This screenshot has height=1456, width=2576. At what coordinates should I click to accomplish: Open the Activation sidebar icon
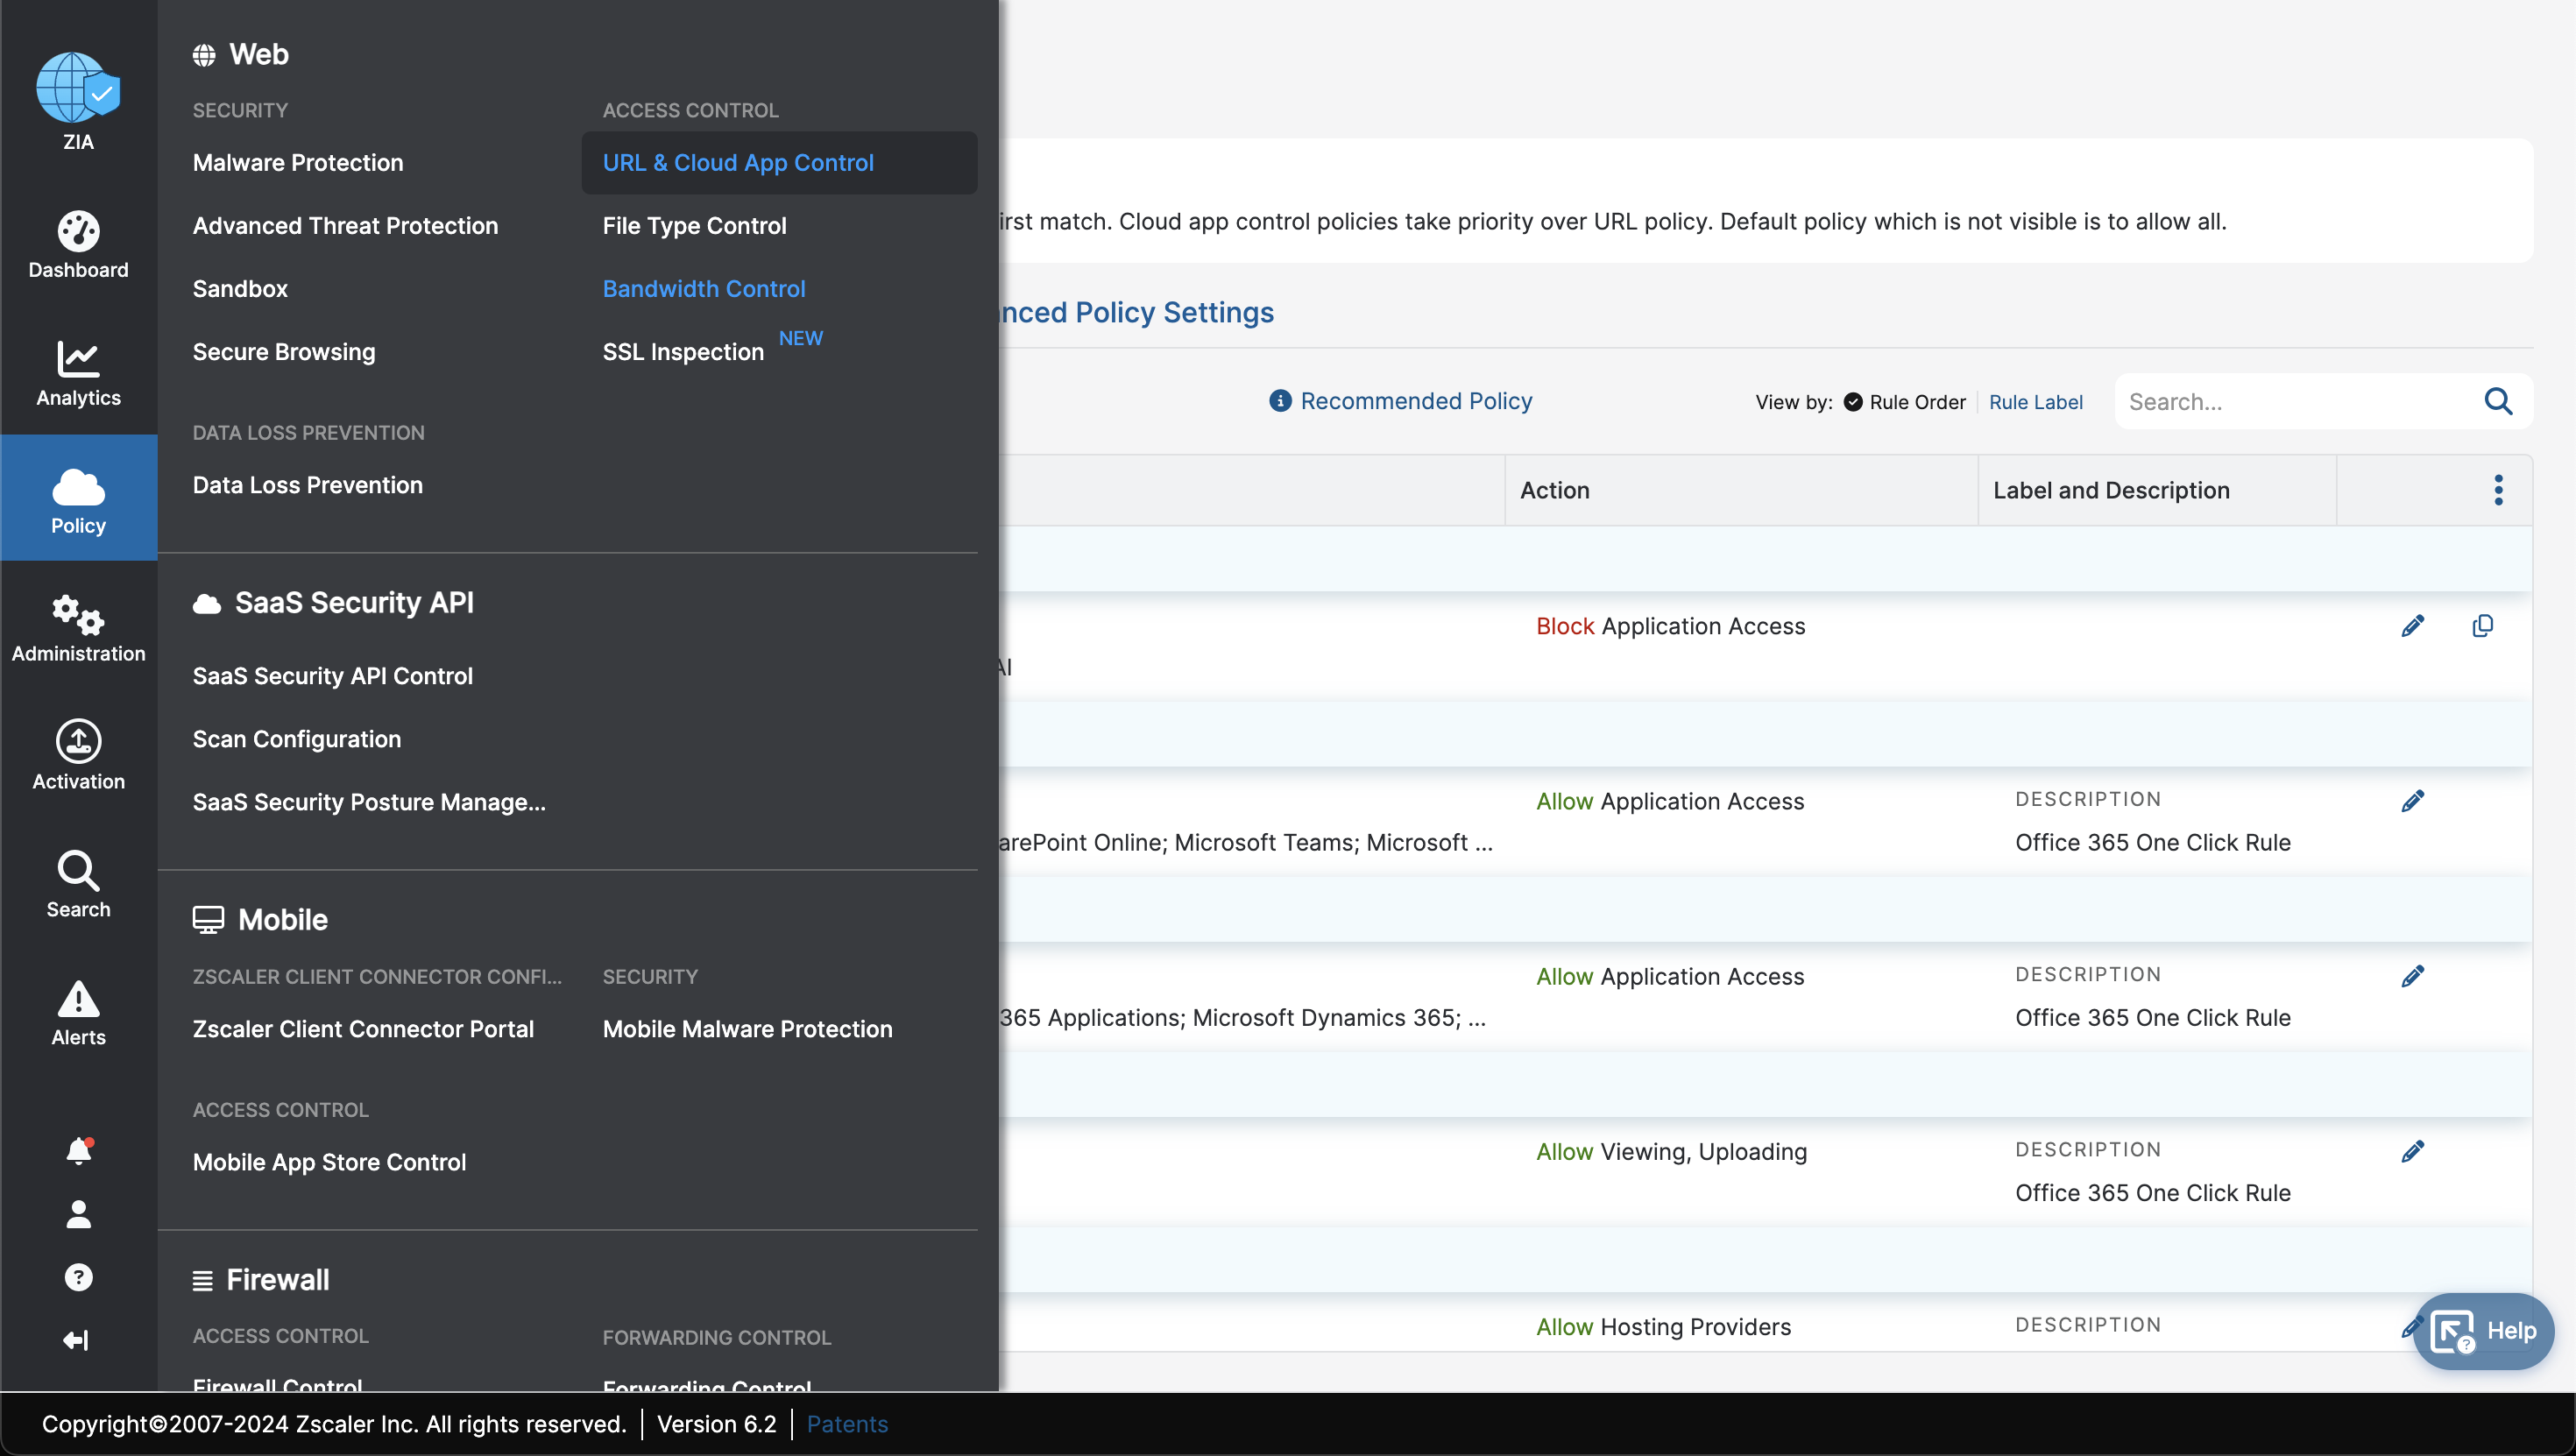78,742
